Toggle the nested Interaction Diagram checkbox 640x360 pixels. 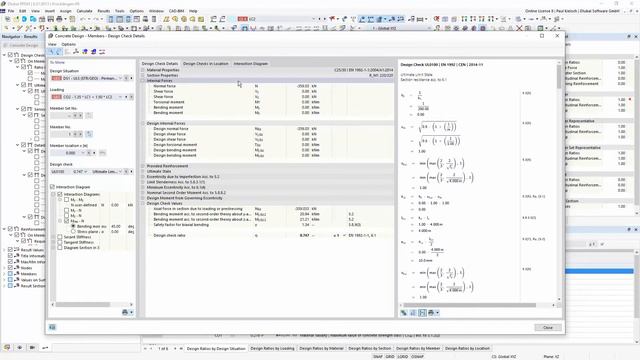click(60, 194)
